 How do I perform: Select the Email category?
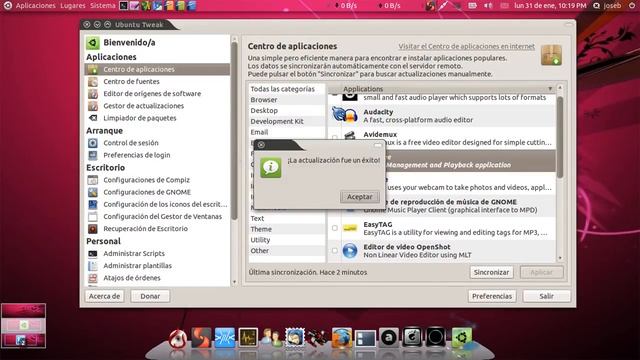click(x=287, y=132)
